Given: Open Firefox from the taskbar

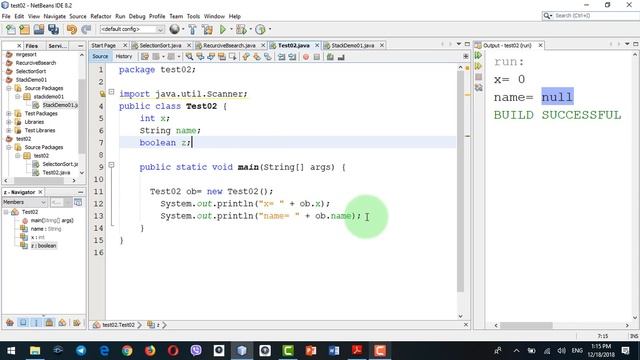Looking at the screenshot, I should (150, 351).
